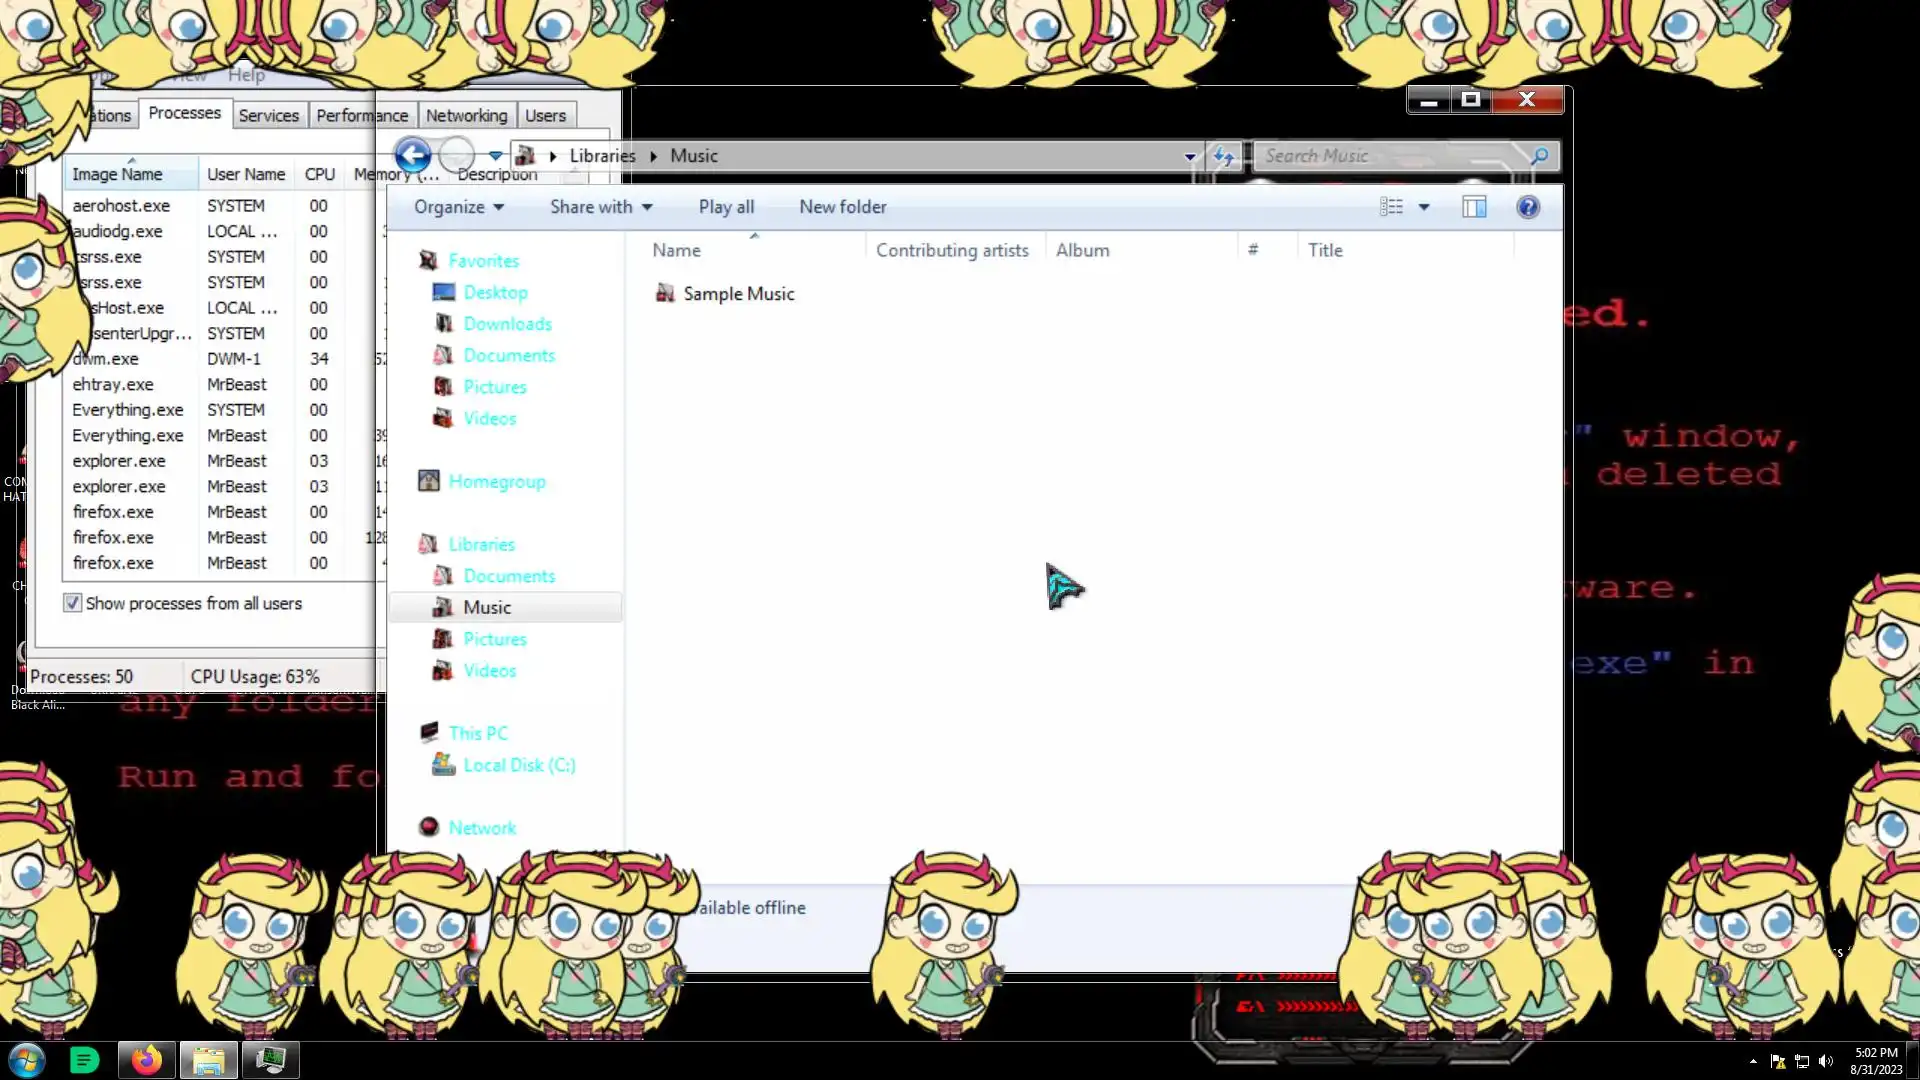Open the view options dropdown arrow
The width and height of the screenshot is (1920, 1080).
[x=1424, y=207]
